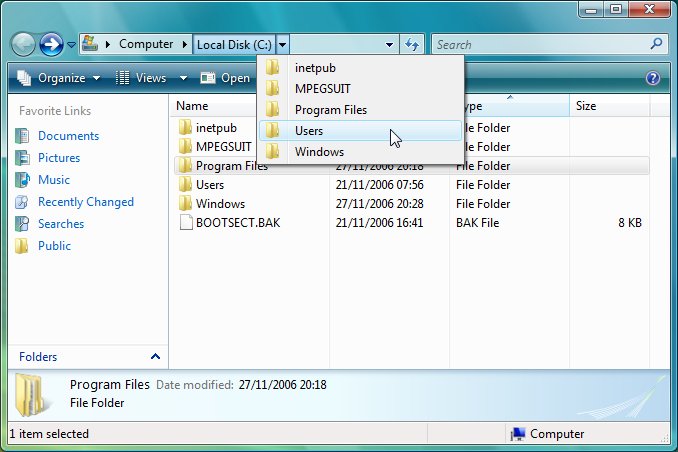Open the recent pages dropdown arrow

(71, 45)
